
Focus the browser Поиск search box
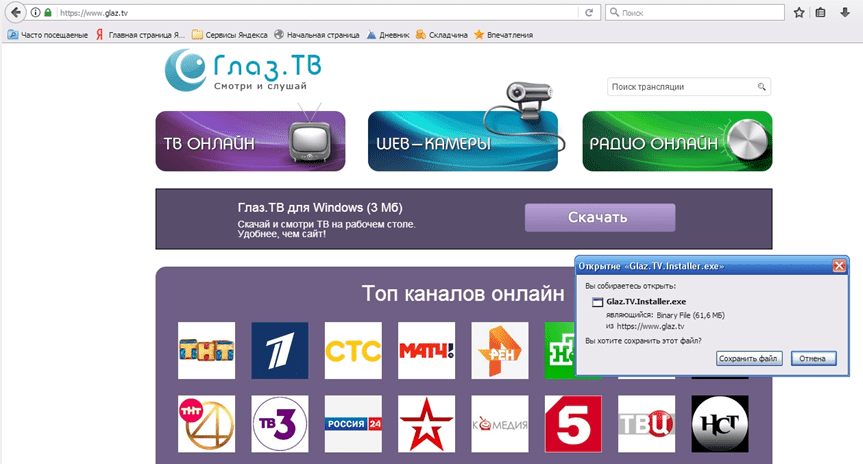[x=695, y=12]
